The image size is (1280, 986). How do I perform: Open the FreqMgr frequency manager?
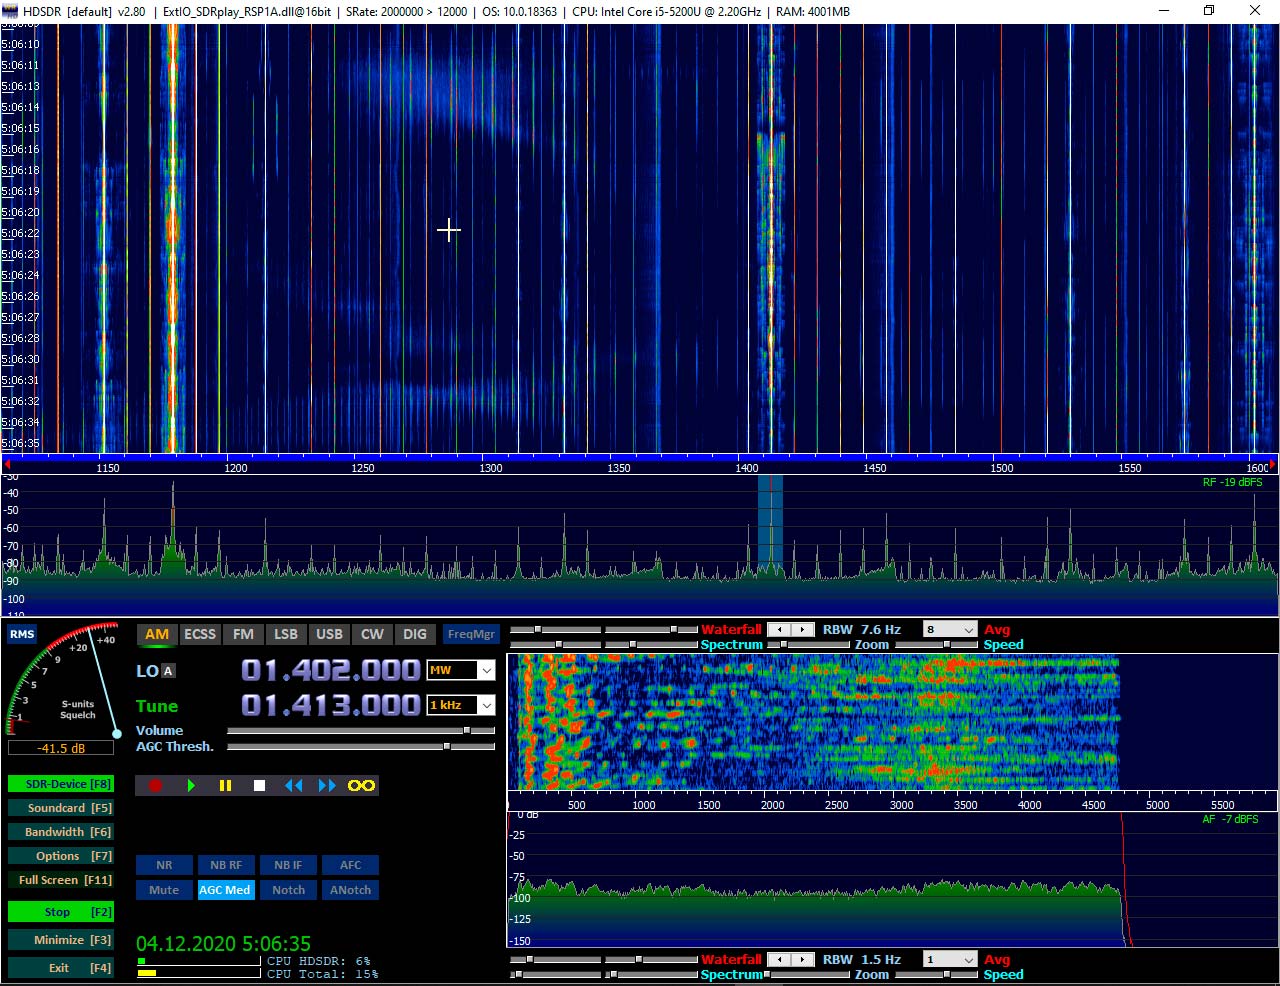(x=471, y=634)
